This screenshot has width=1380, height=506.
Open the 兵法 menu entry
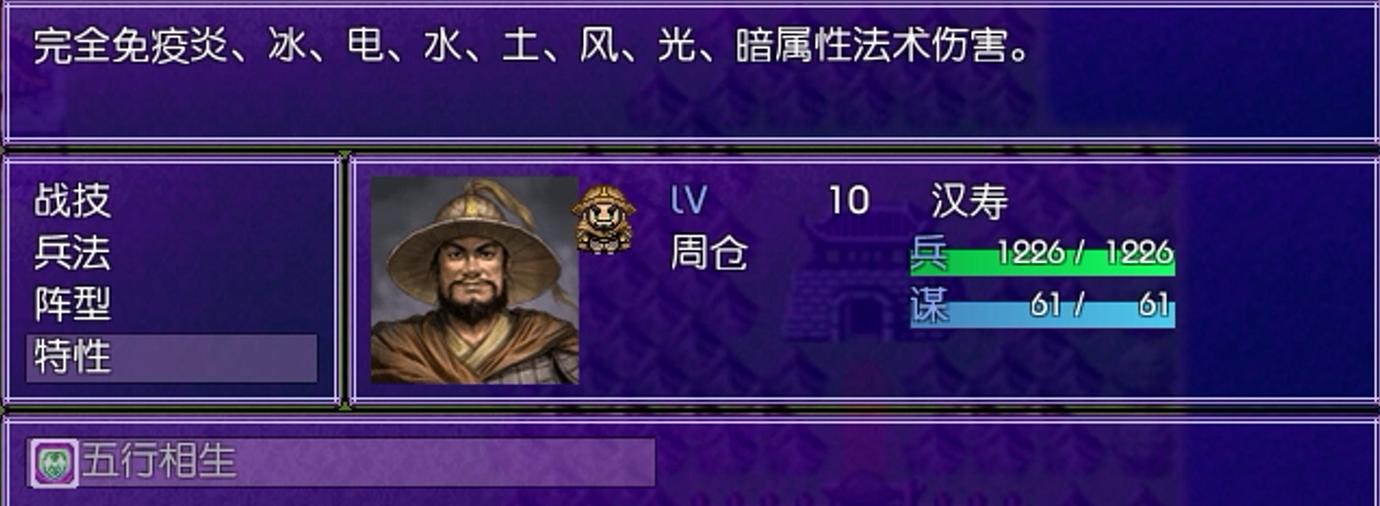72,253
